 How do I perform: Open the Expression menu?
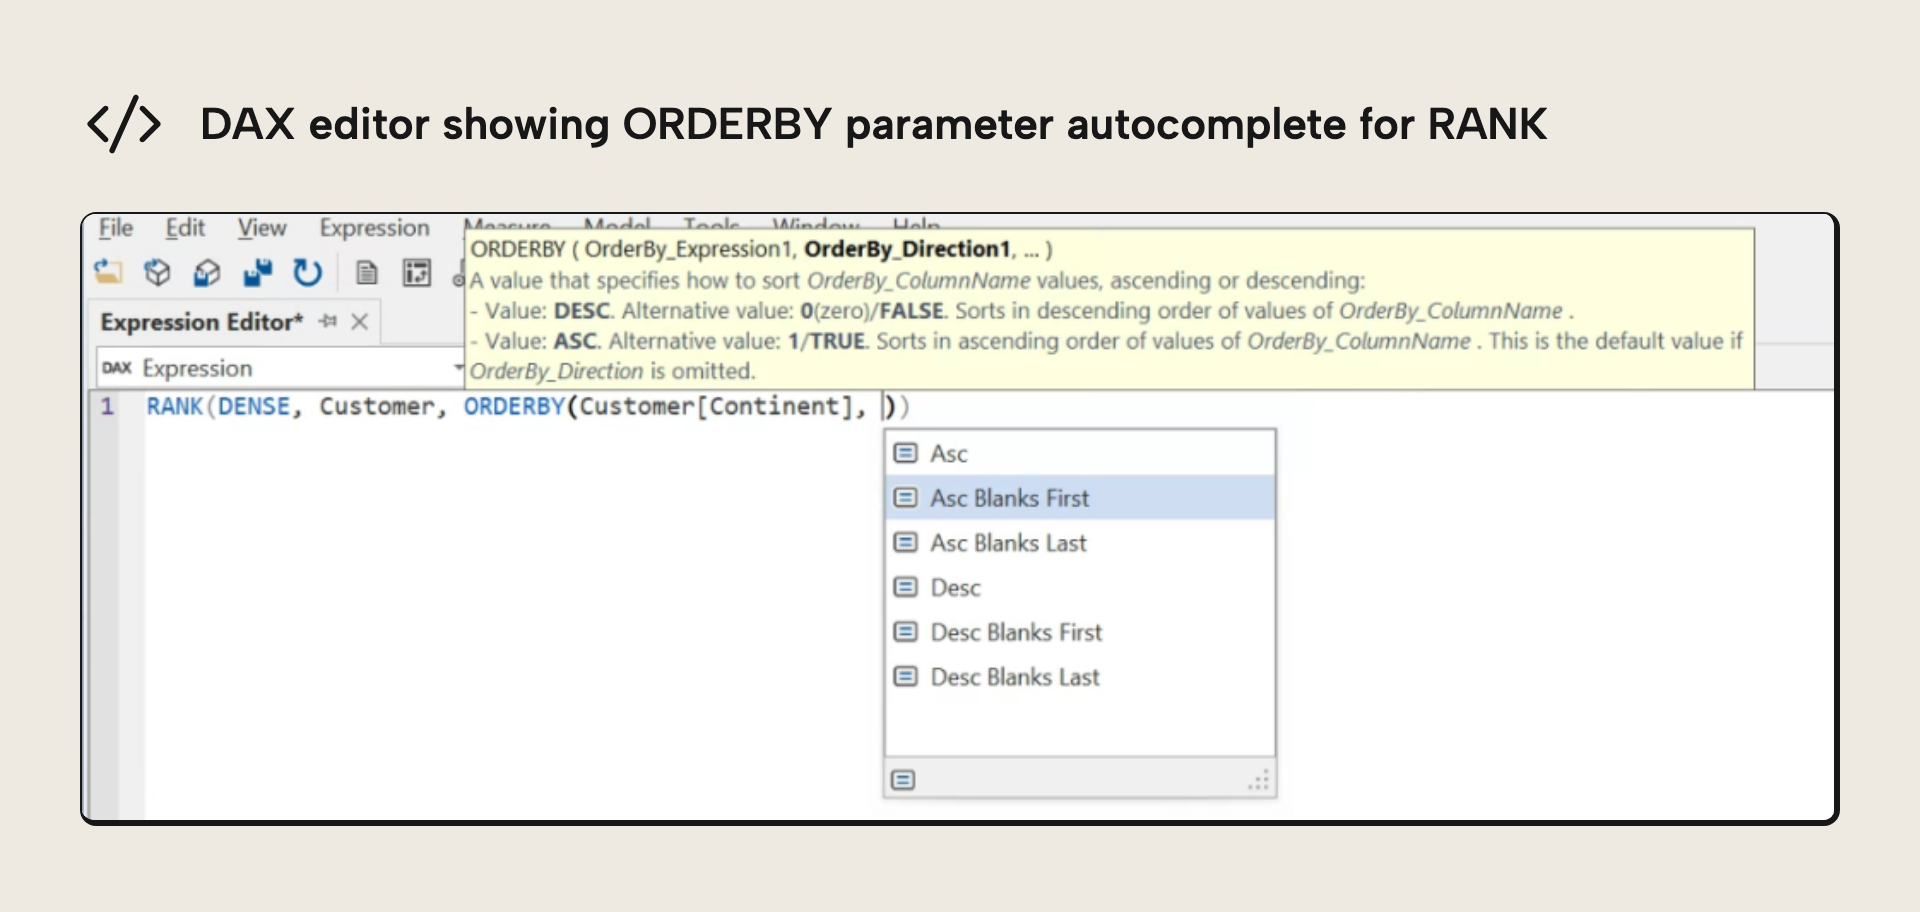click(x=374, y=228)
